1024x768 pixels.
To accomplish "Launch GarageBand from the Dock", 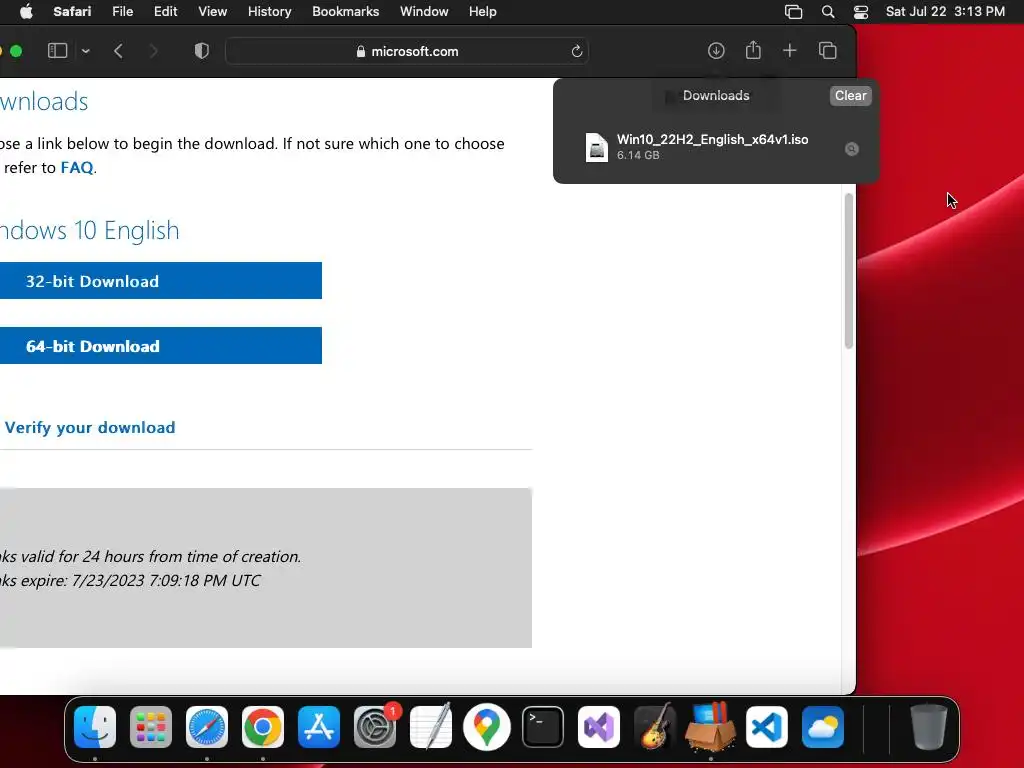I will (x=654, y=726).
